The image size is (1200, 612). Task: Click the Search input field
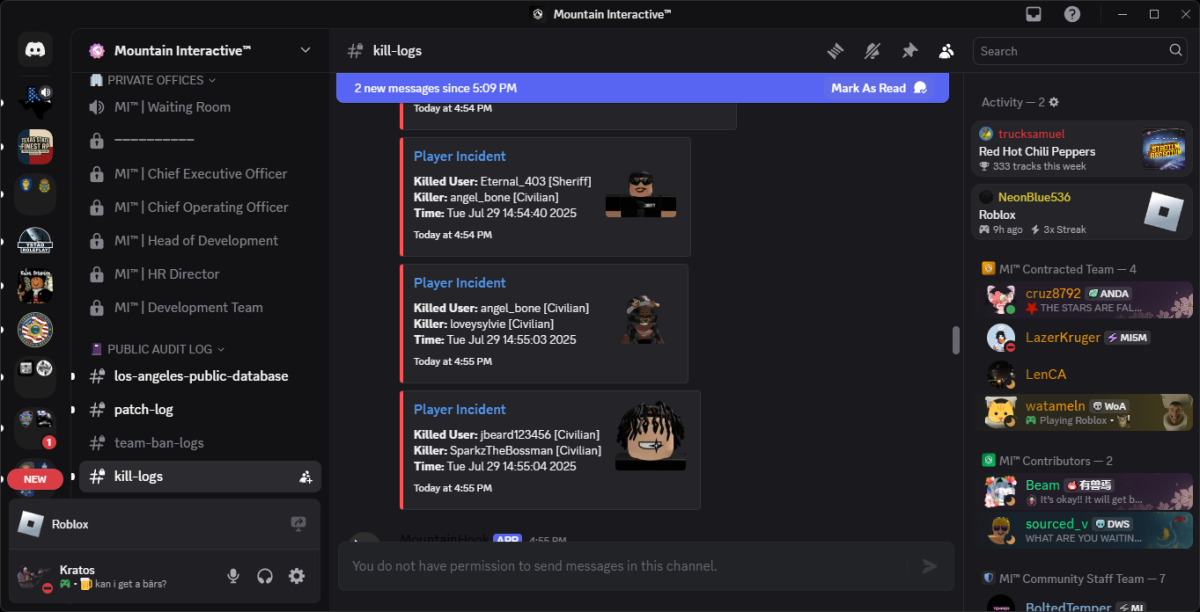pyautogui.click(x=1081, y=51)
